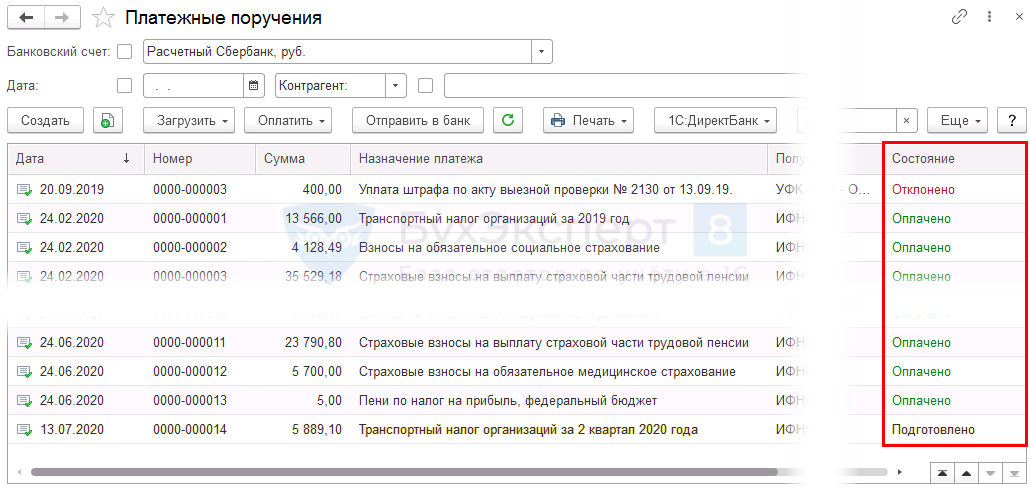Click the forward navigation arrow
This screenshot has height=489, width=1030.
pyautogui.click(x=62, y=17)
